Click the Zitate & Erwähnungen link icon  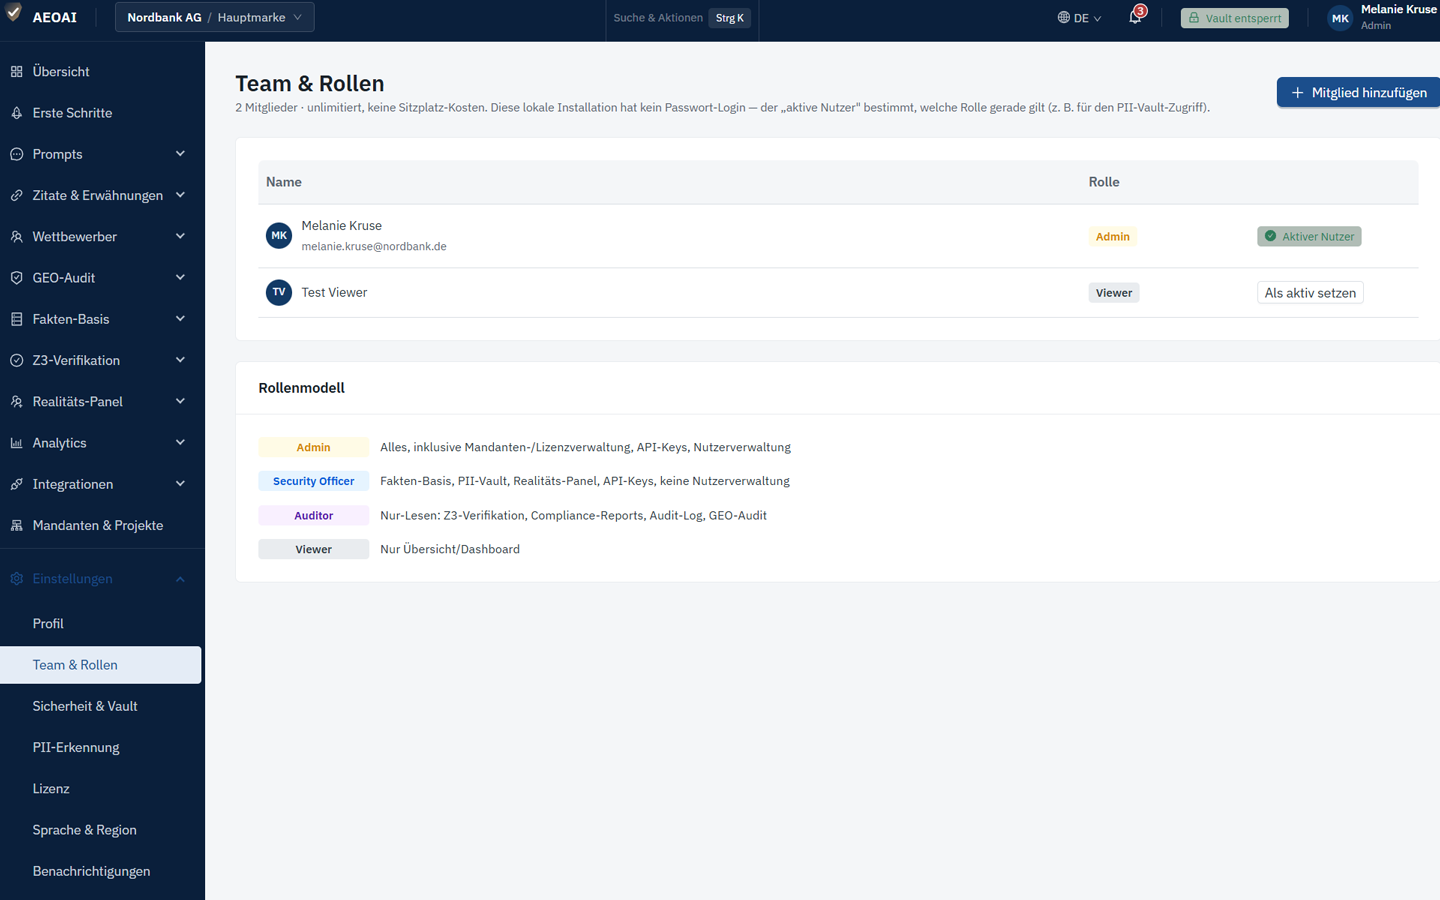pyautogui.click(x=16, y=196)
